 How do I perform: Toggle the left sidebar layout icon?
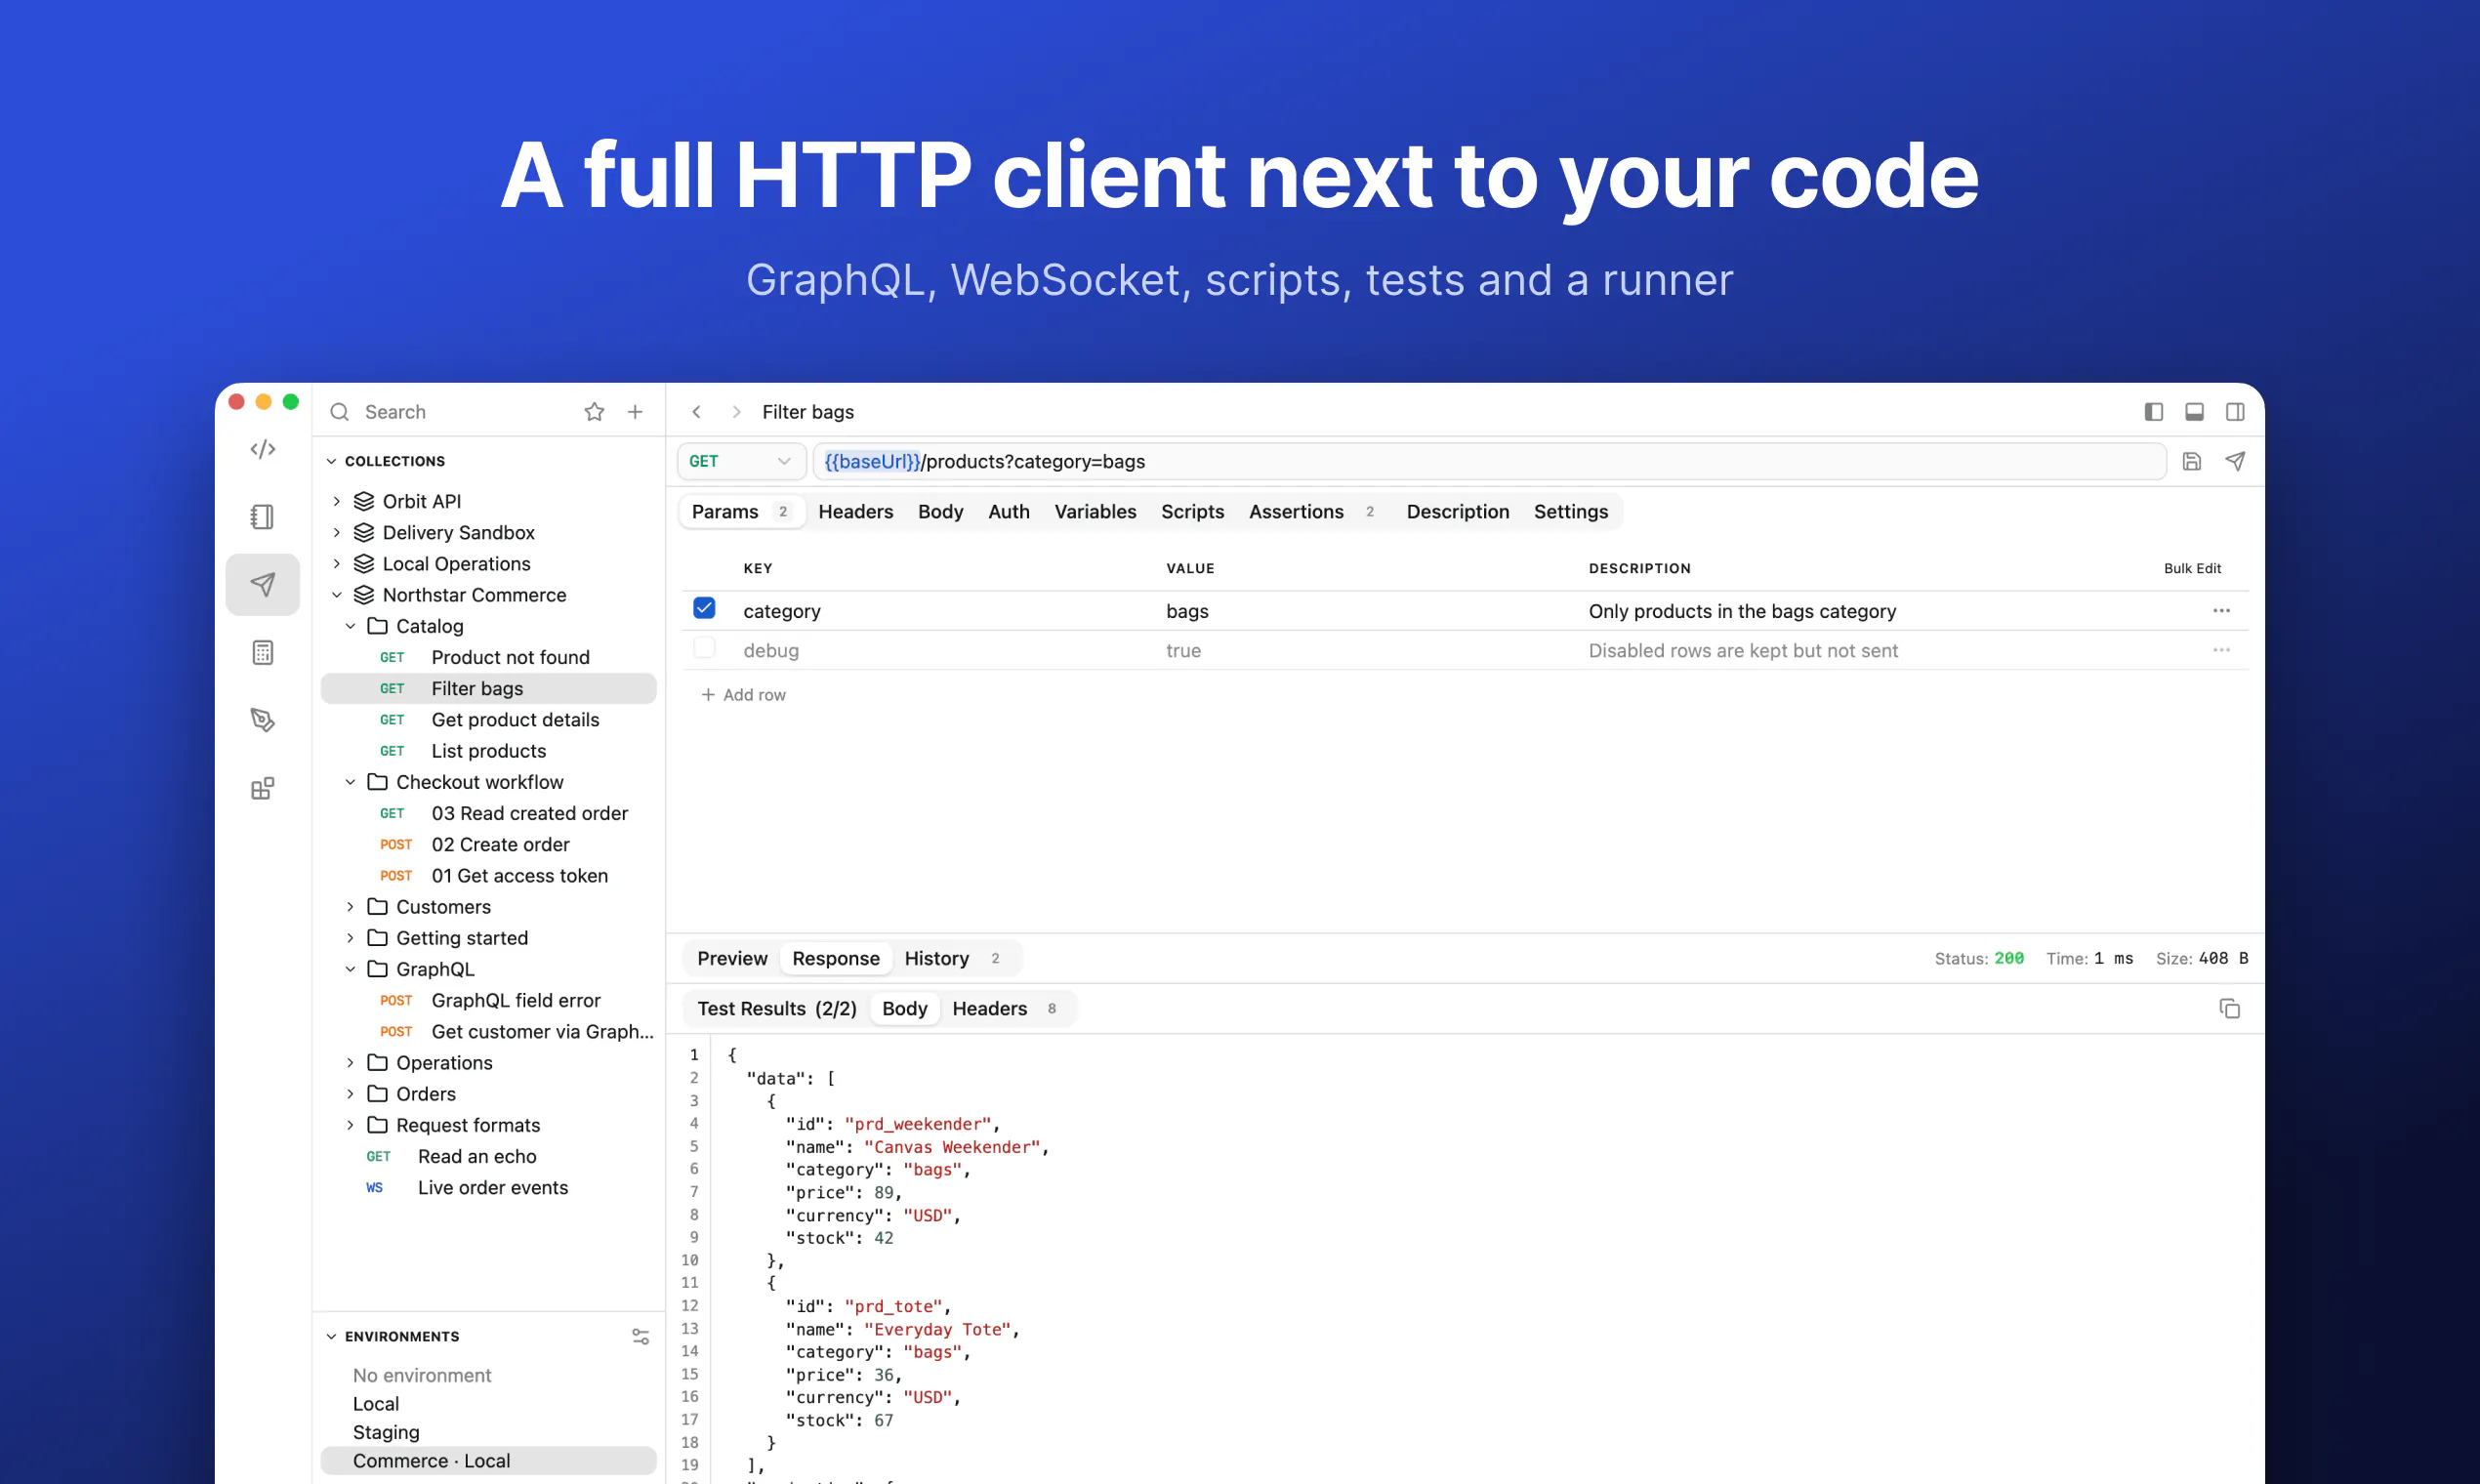[2154, 412]
